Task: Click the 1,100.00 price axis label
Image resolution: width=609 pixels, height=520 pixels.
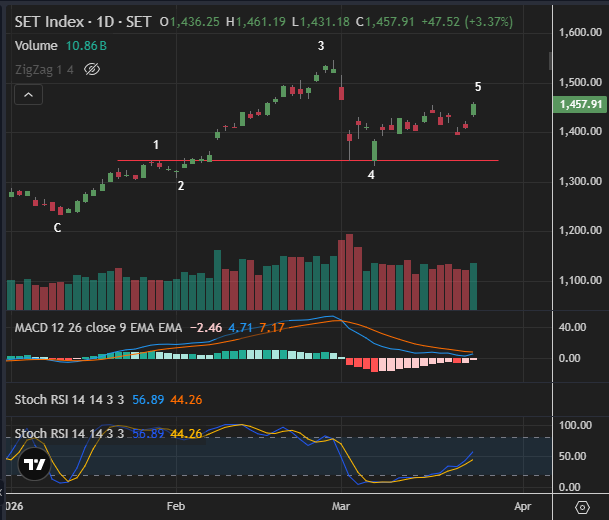Action: point(580,280)
